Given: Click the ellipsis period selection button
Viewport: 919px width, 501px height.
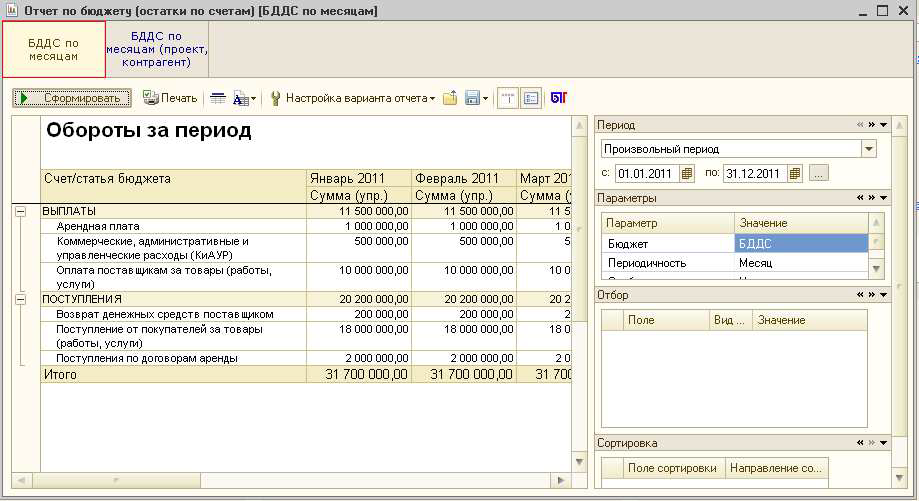Looking at the screenshot, I should pyautogui.click(x=819, y=173).
